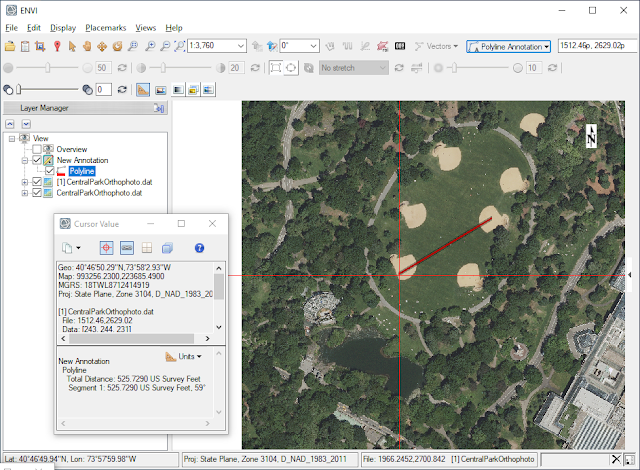Activate the Swipe view icon
This screenshot has height=470, width=640.
coord(209,90)
